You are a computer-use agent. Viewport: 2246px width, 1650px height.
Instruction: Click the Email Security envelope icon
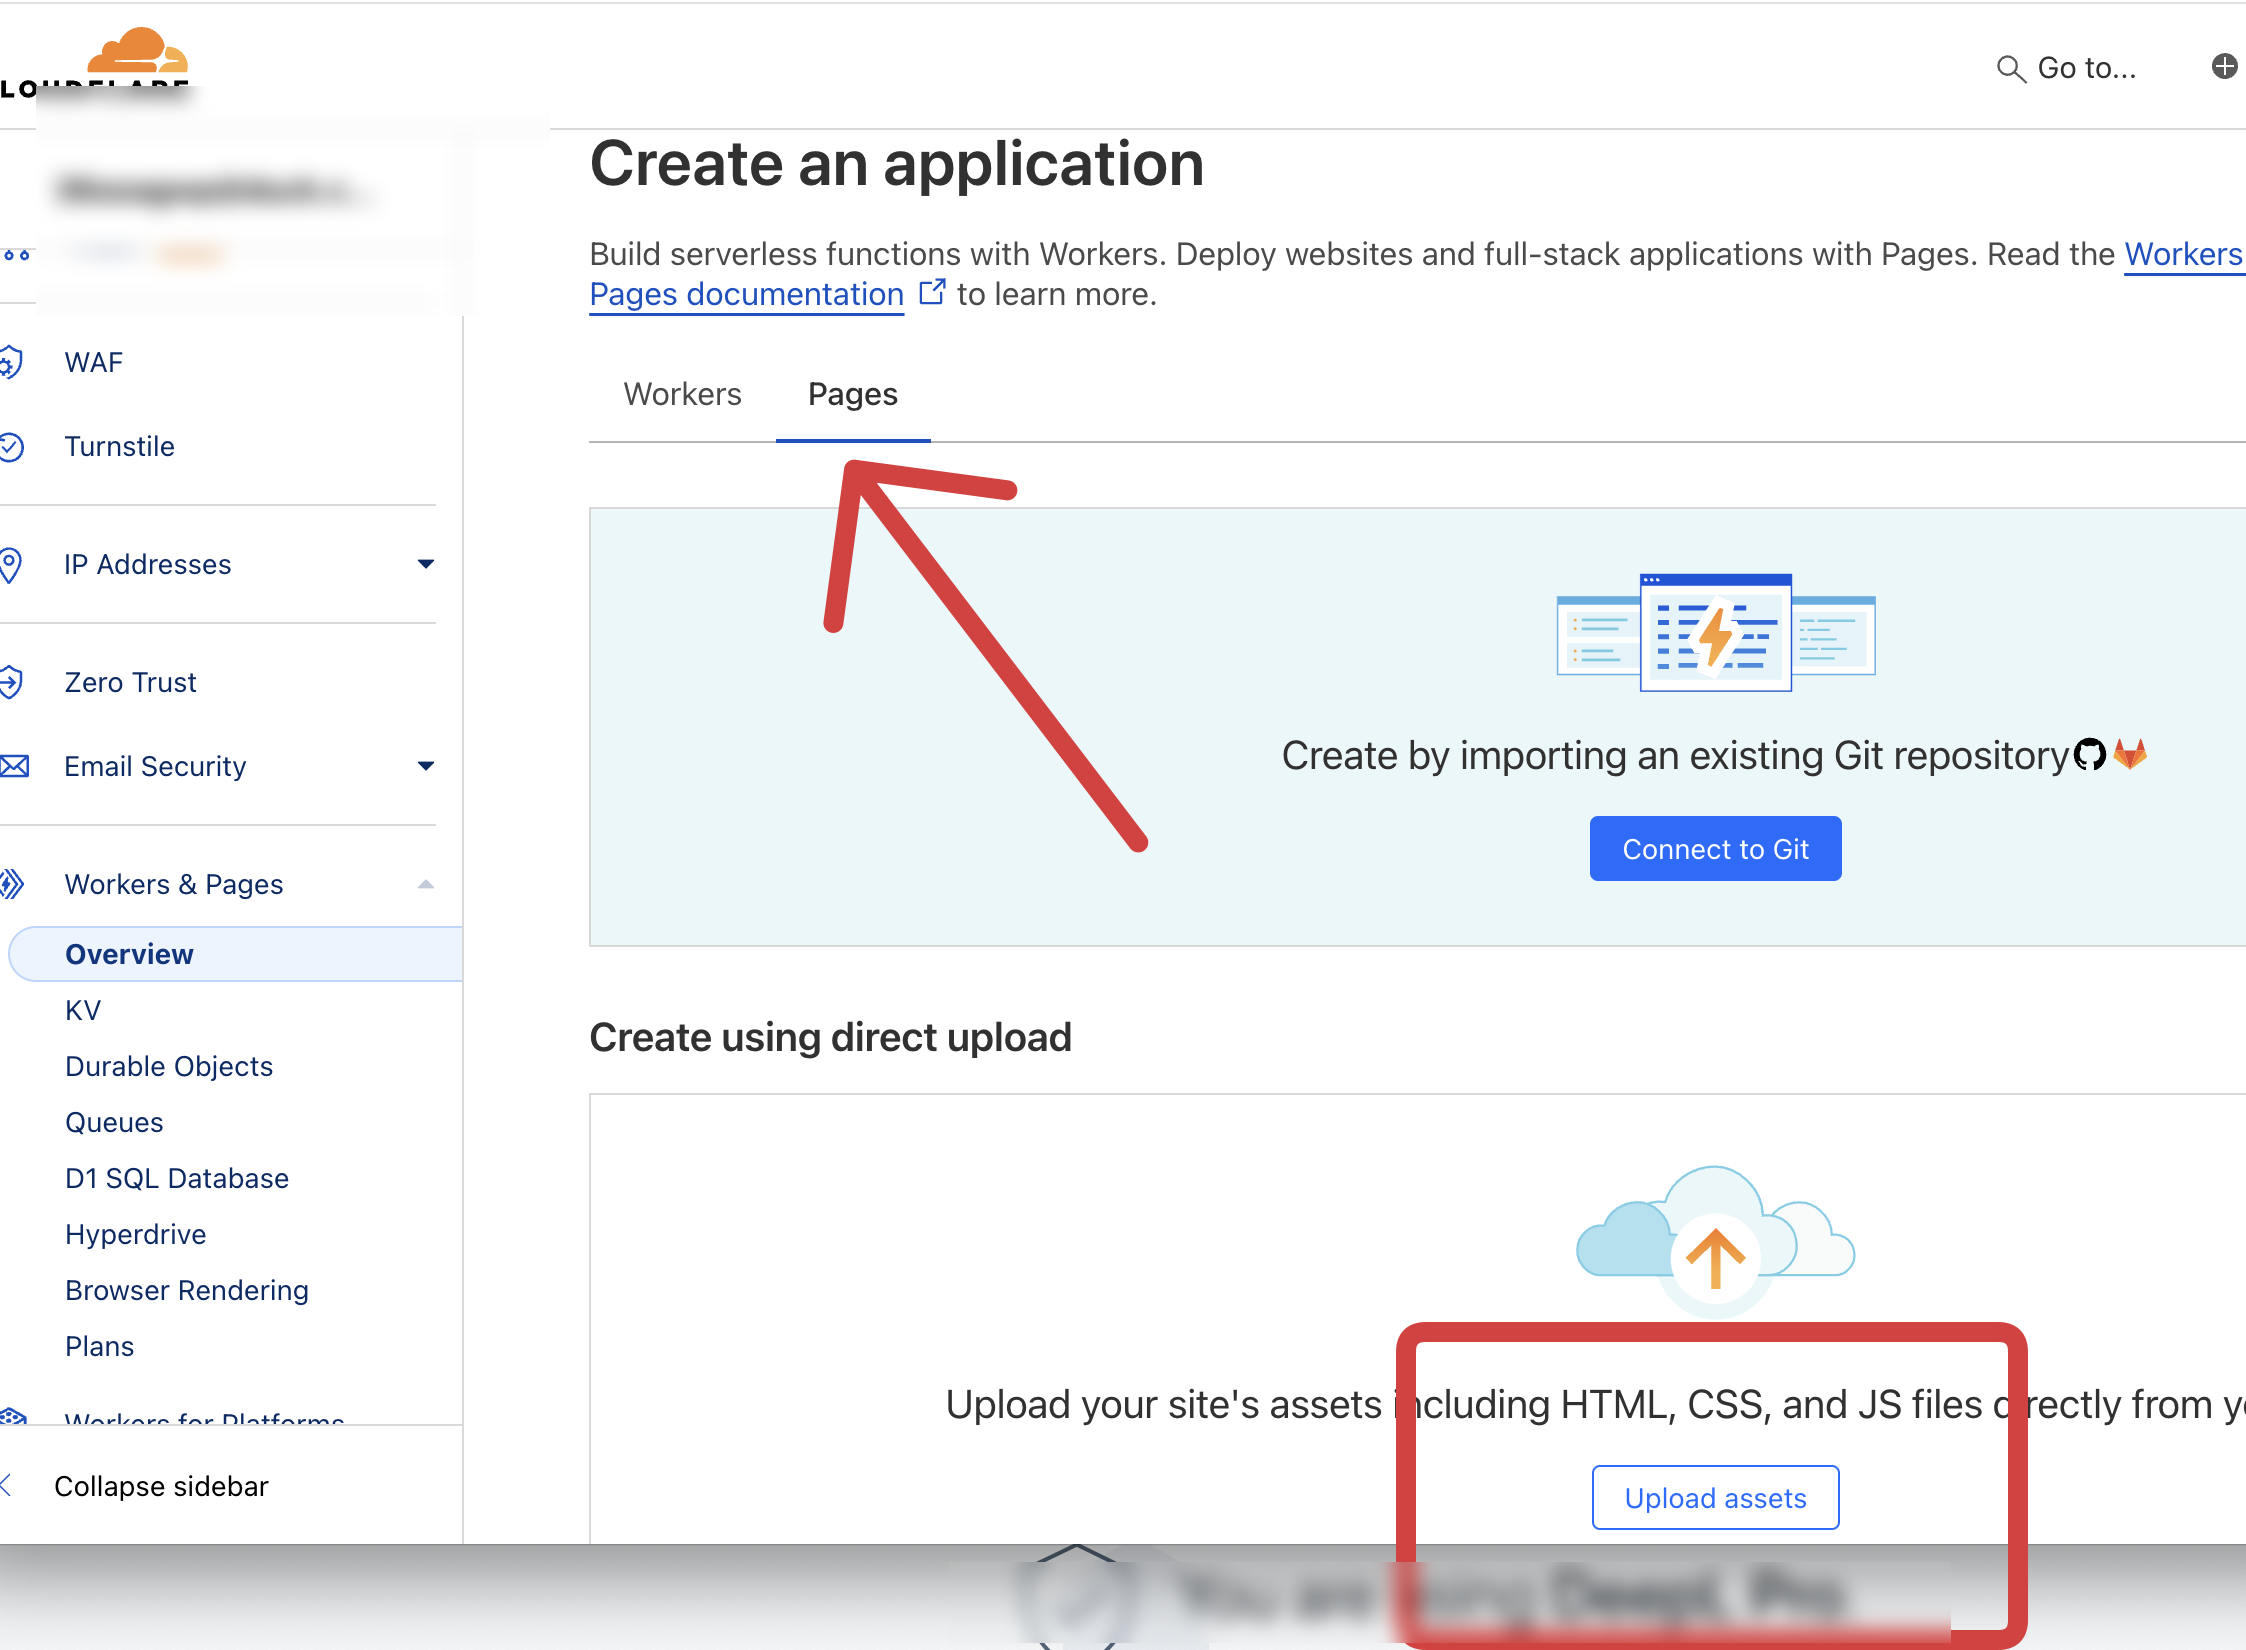[x=14, y=766]
